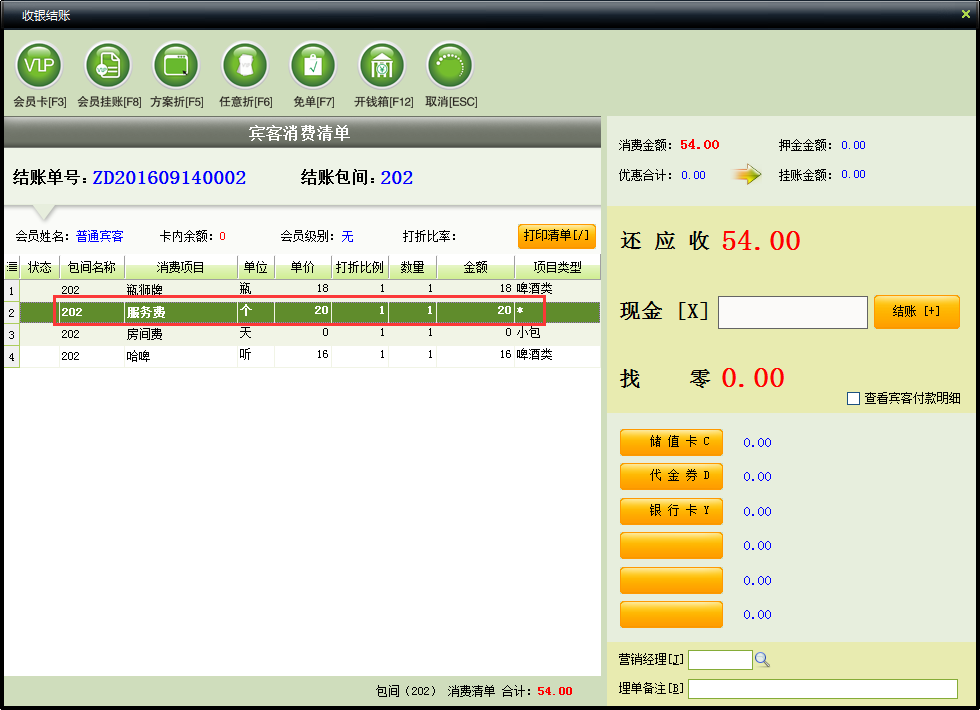Click the 找零 amount 0.00
980x710 pixels.
coord(752,378)
